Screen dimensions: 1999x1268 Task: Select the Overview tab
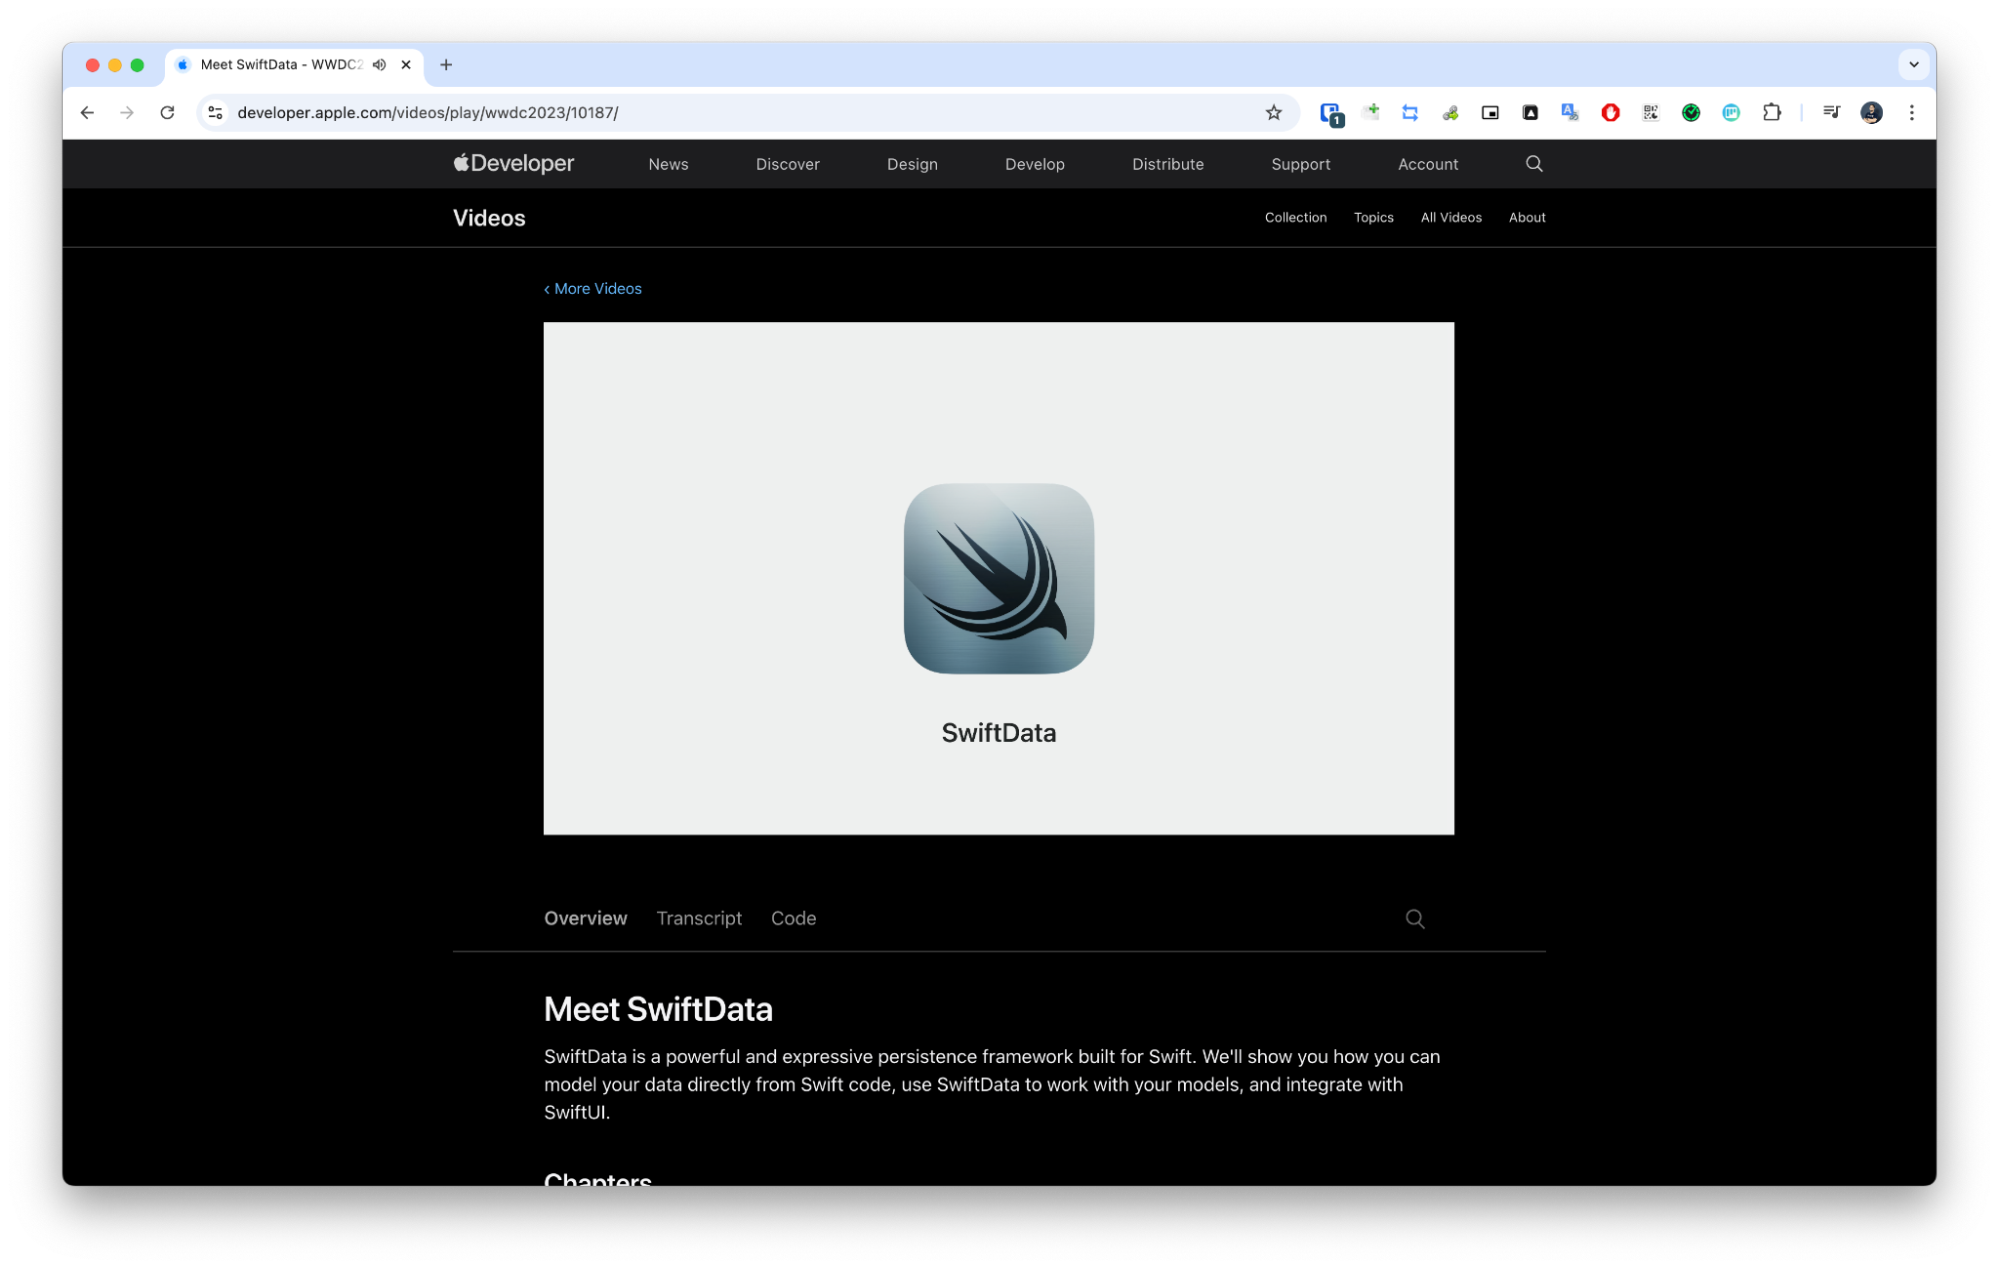pos(585,918)
